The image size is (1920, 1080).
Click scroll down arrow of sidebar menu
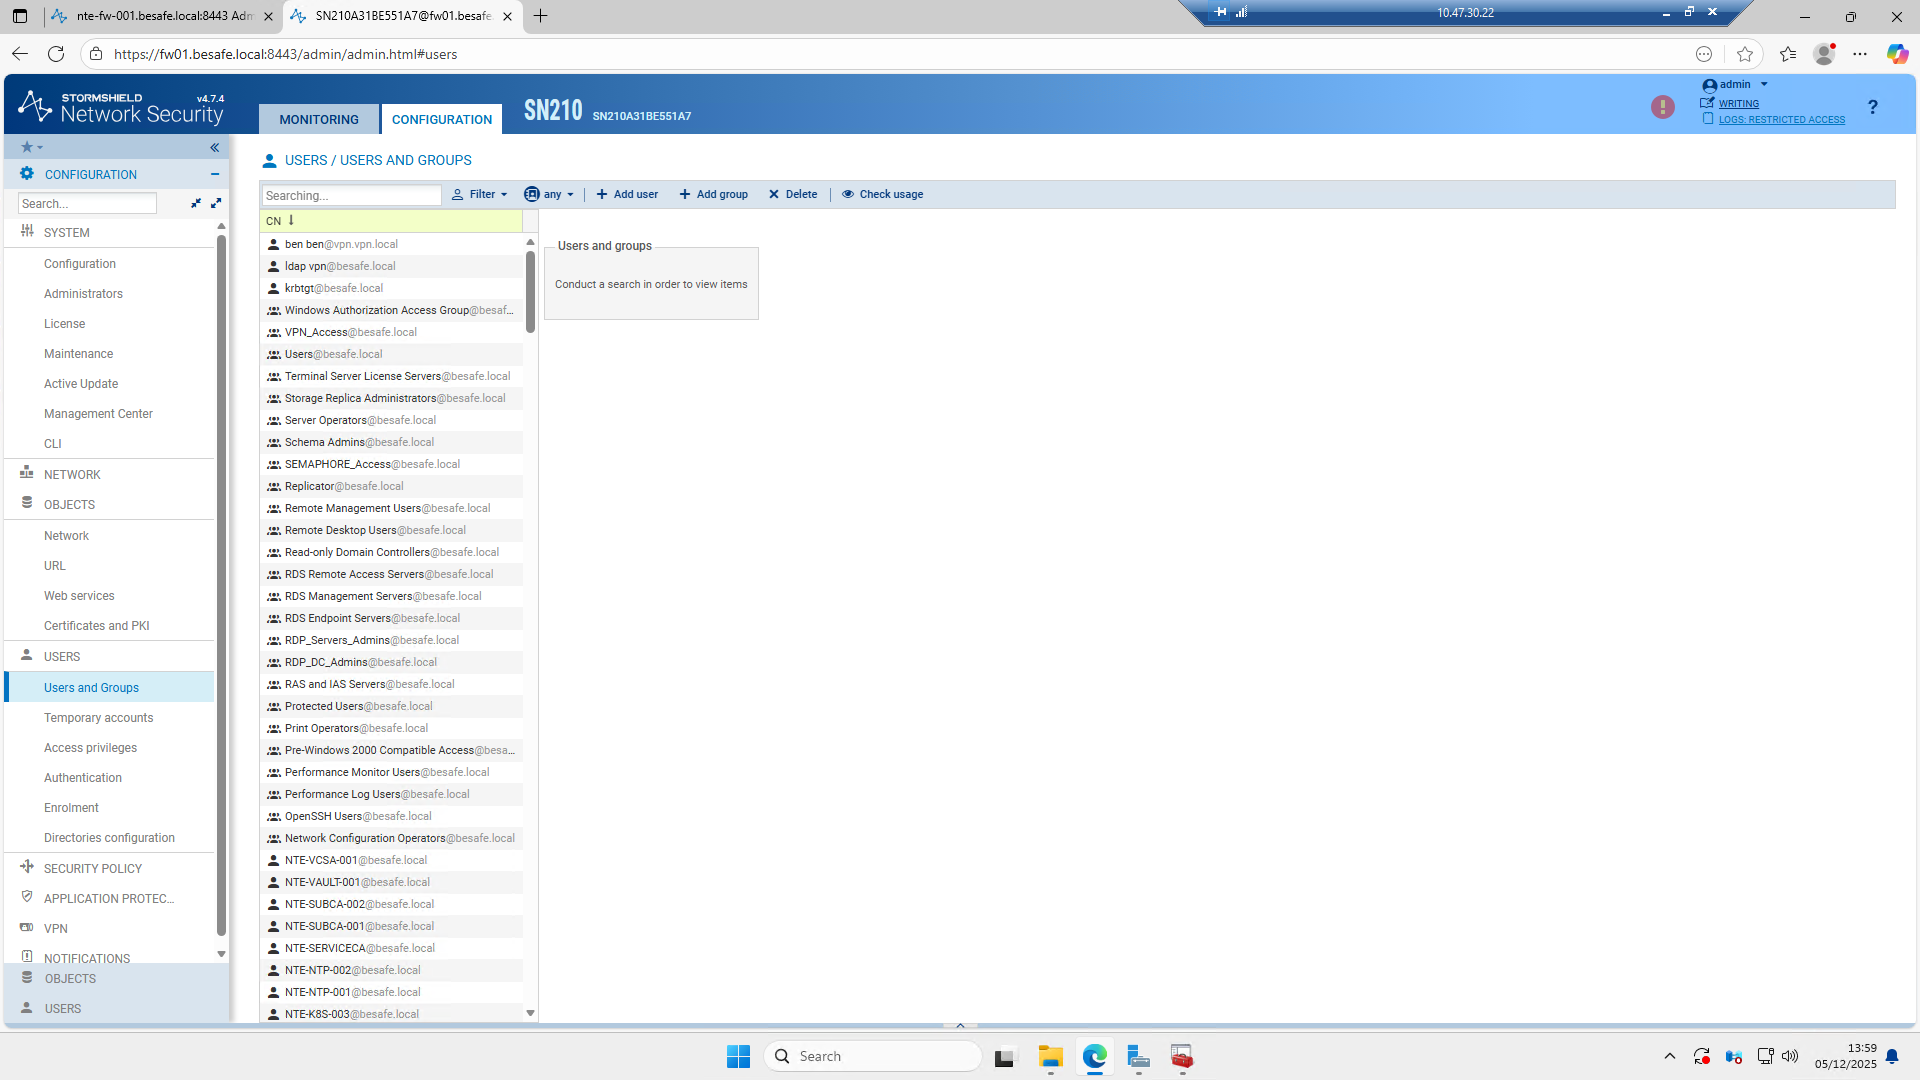tap(221, 954)
